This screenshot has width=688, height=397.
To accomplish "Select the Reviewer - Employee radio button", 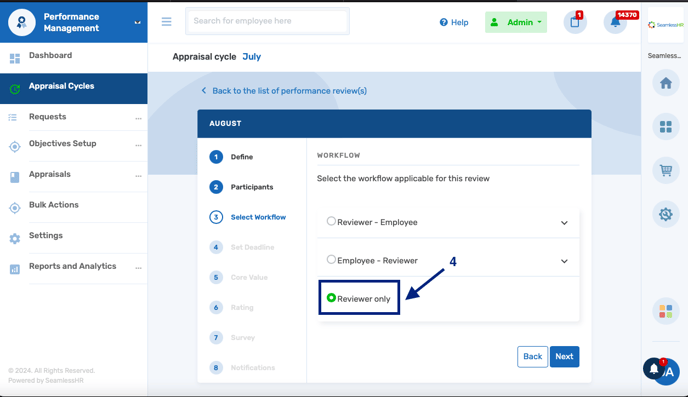I will pyautogui.click(x=331, y=221).
